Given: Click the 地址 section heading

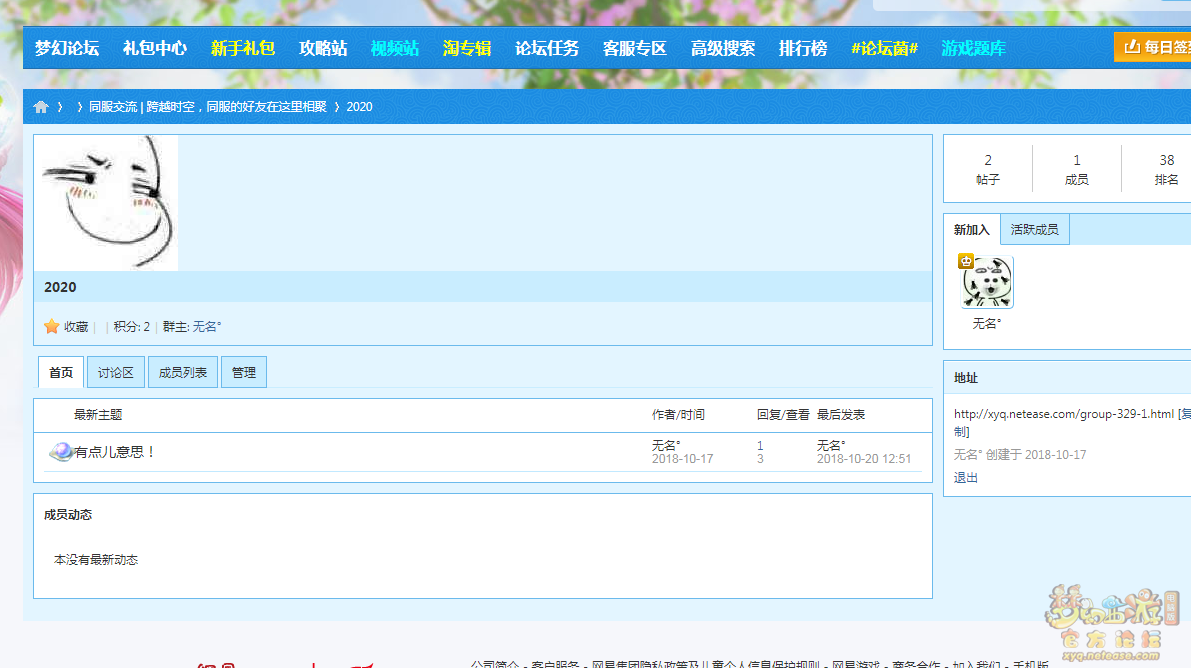Looking at the screenshot, I should pyautogui.click(x=966, y=378).
